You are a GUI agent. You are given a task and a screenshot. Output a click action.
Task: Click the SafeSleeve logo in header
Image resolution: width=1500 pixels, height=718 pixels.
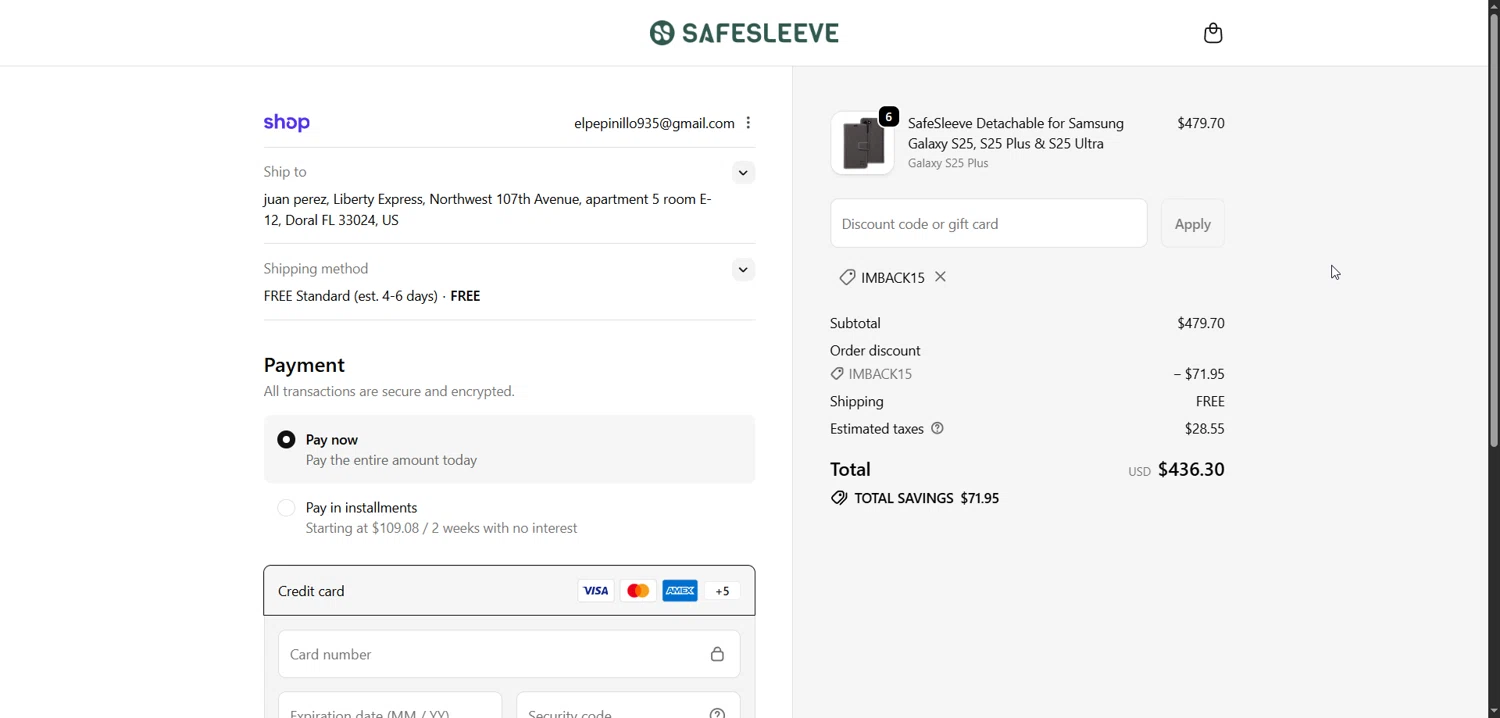pyautogui.click(x=745, y=33)
